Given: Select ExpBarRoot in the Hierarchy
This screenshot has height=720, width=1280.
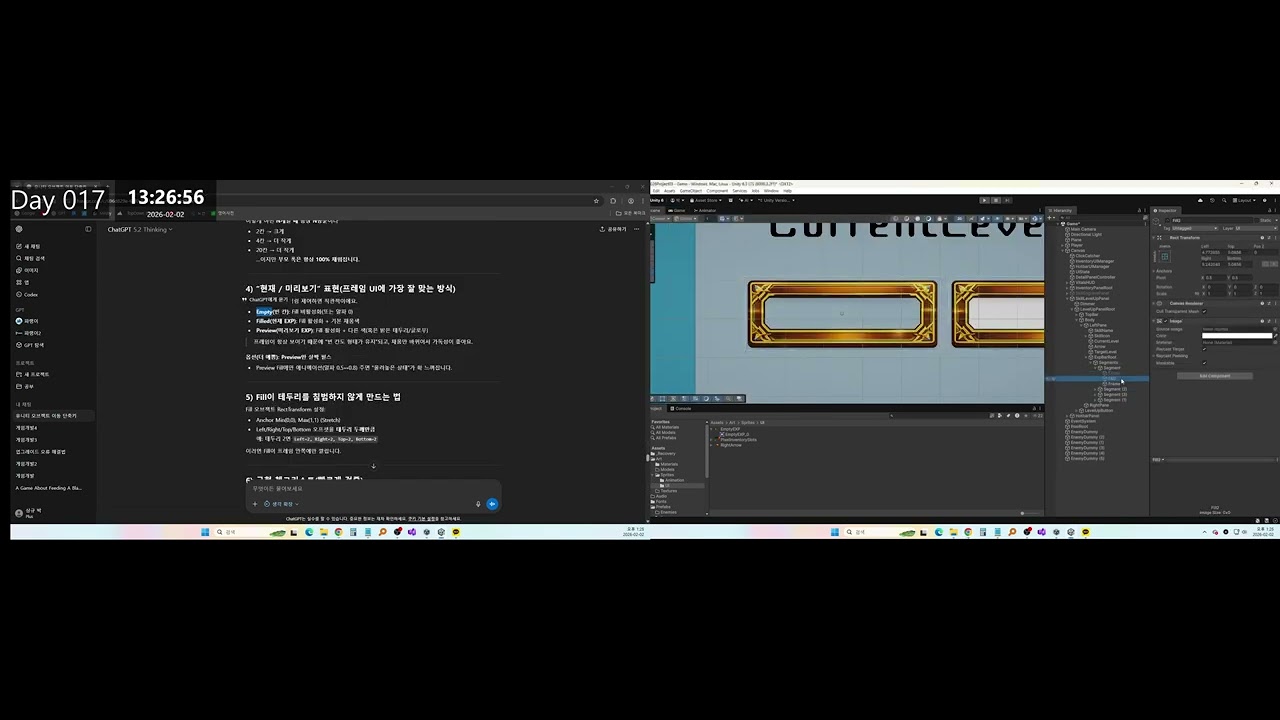Looking at the screenshot, I should point(1103,357).
